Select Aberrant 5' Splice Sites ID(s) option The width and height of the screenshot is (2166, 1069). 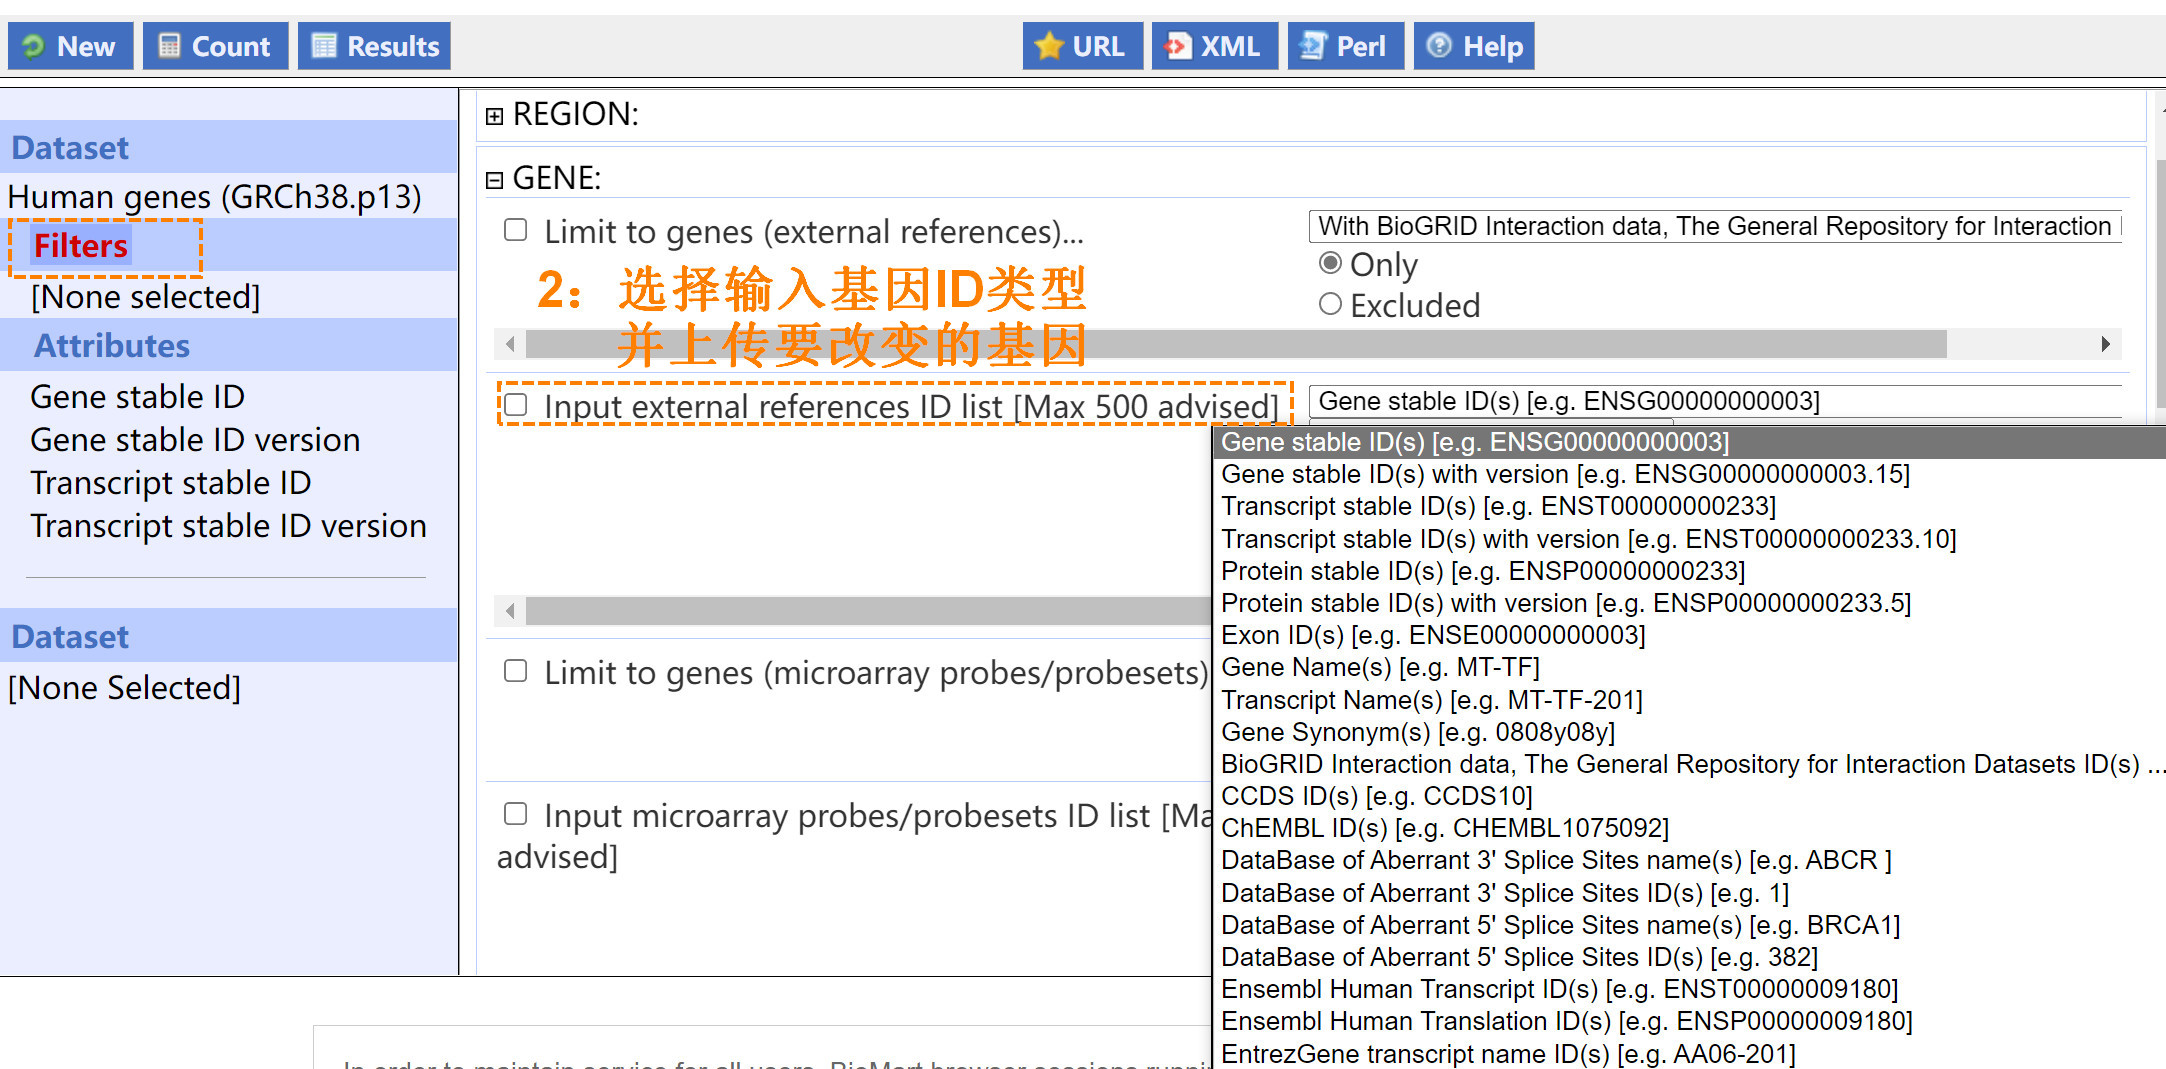[x=1689, y=957]
